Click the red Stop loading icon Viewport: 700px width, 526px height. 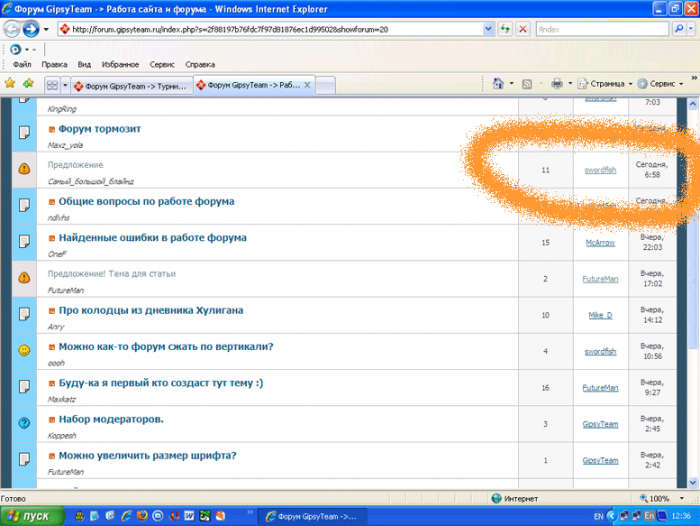523,29
